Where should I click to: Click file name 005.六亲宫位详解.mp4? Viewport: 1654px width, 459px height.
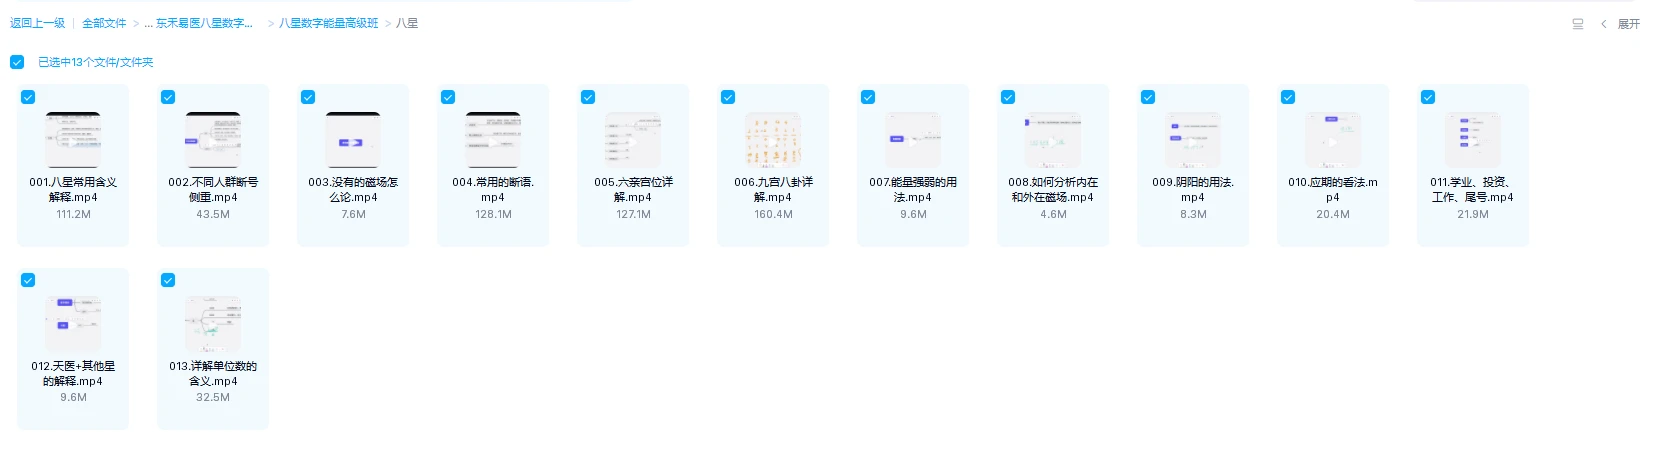tap(633, 190)
